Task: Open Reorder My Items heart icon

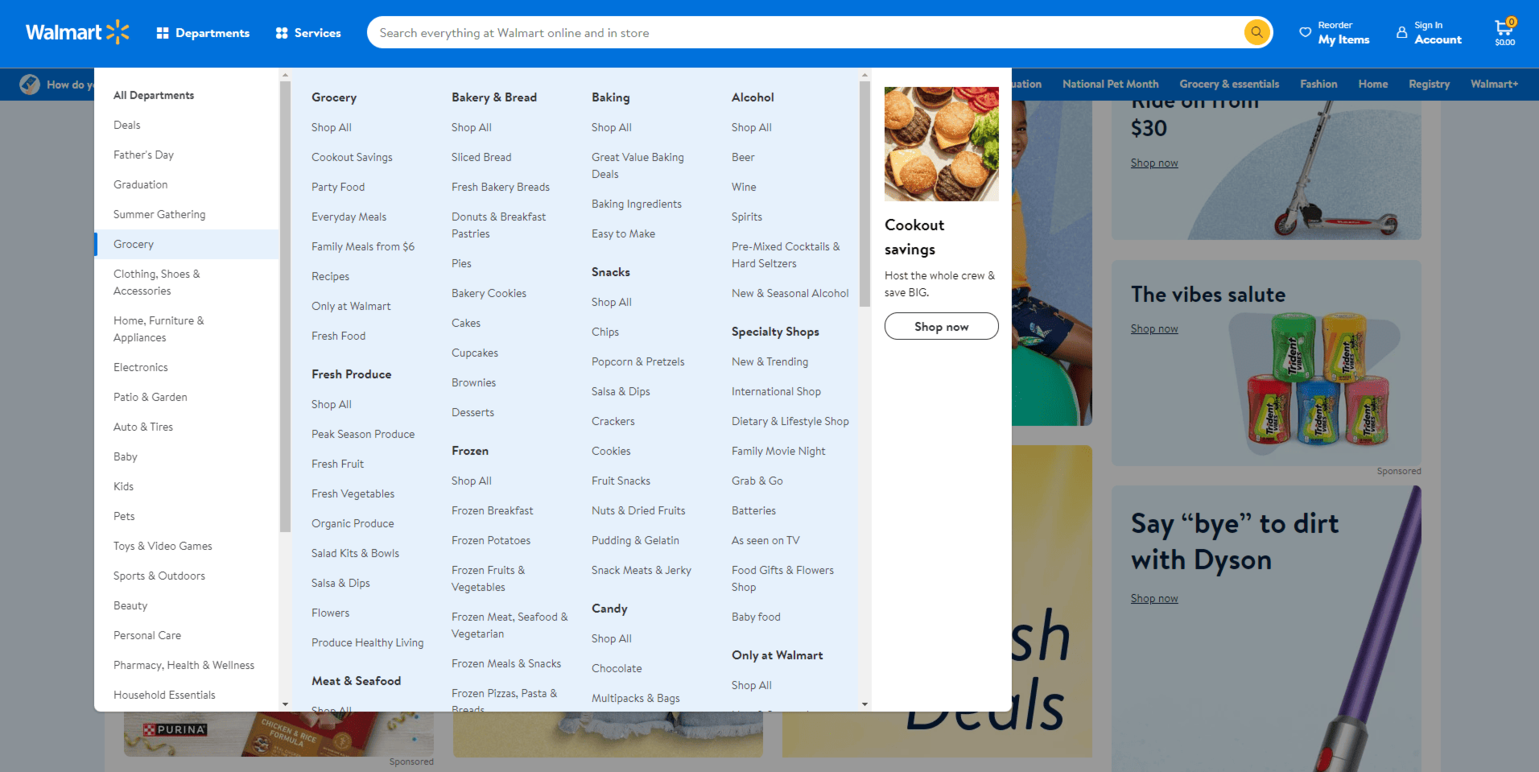Action: 1305,33
